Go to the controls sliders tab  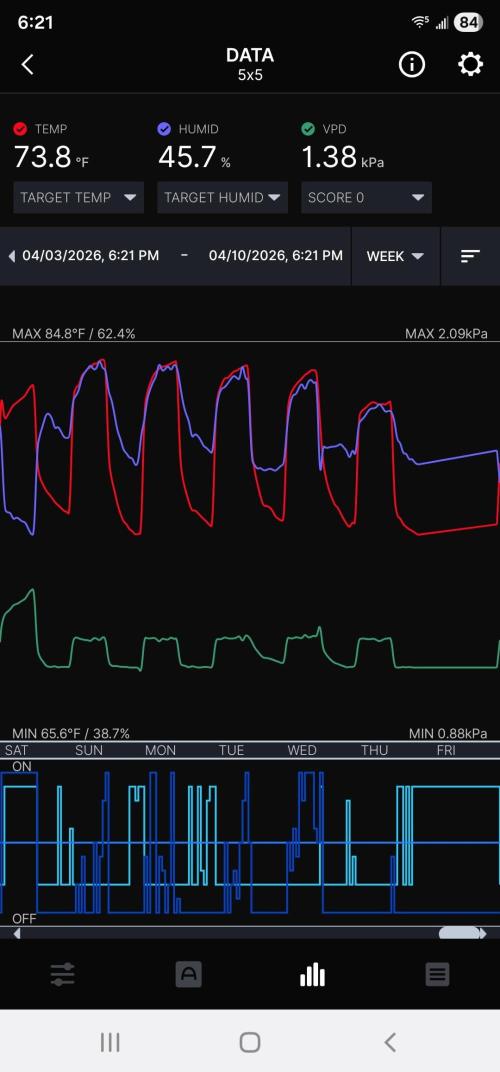click(x=62, y=974)
